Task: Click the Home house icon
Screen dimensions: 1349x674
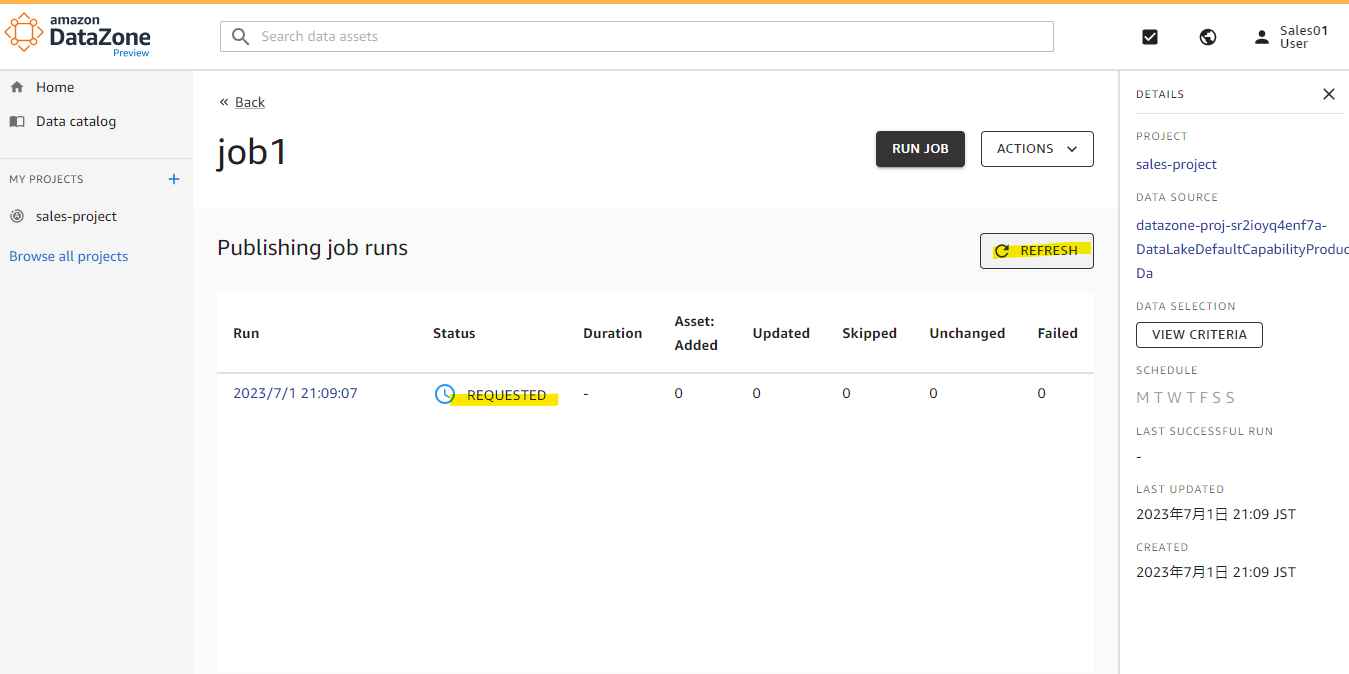Action: pos(17,87)
